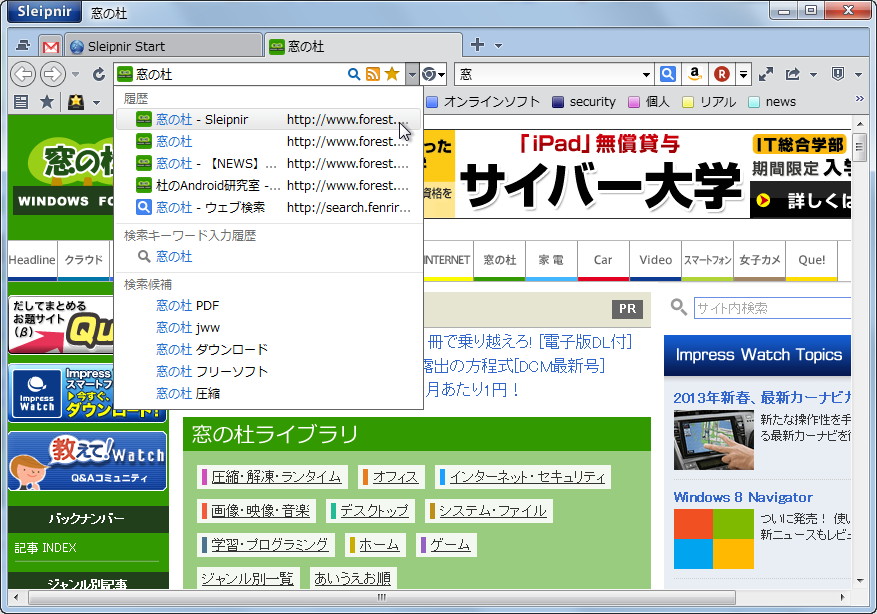Image resolution: width=877 pixels, height=614 pixels.
Task: Search using the magnifier icon in the address bar
Action: (352, 74)
